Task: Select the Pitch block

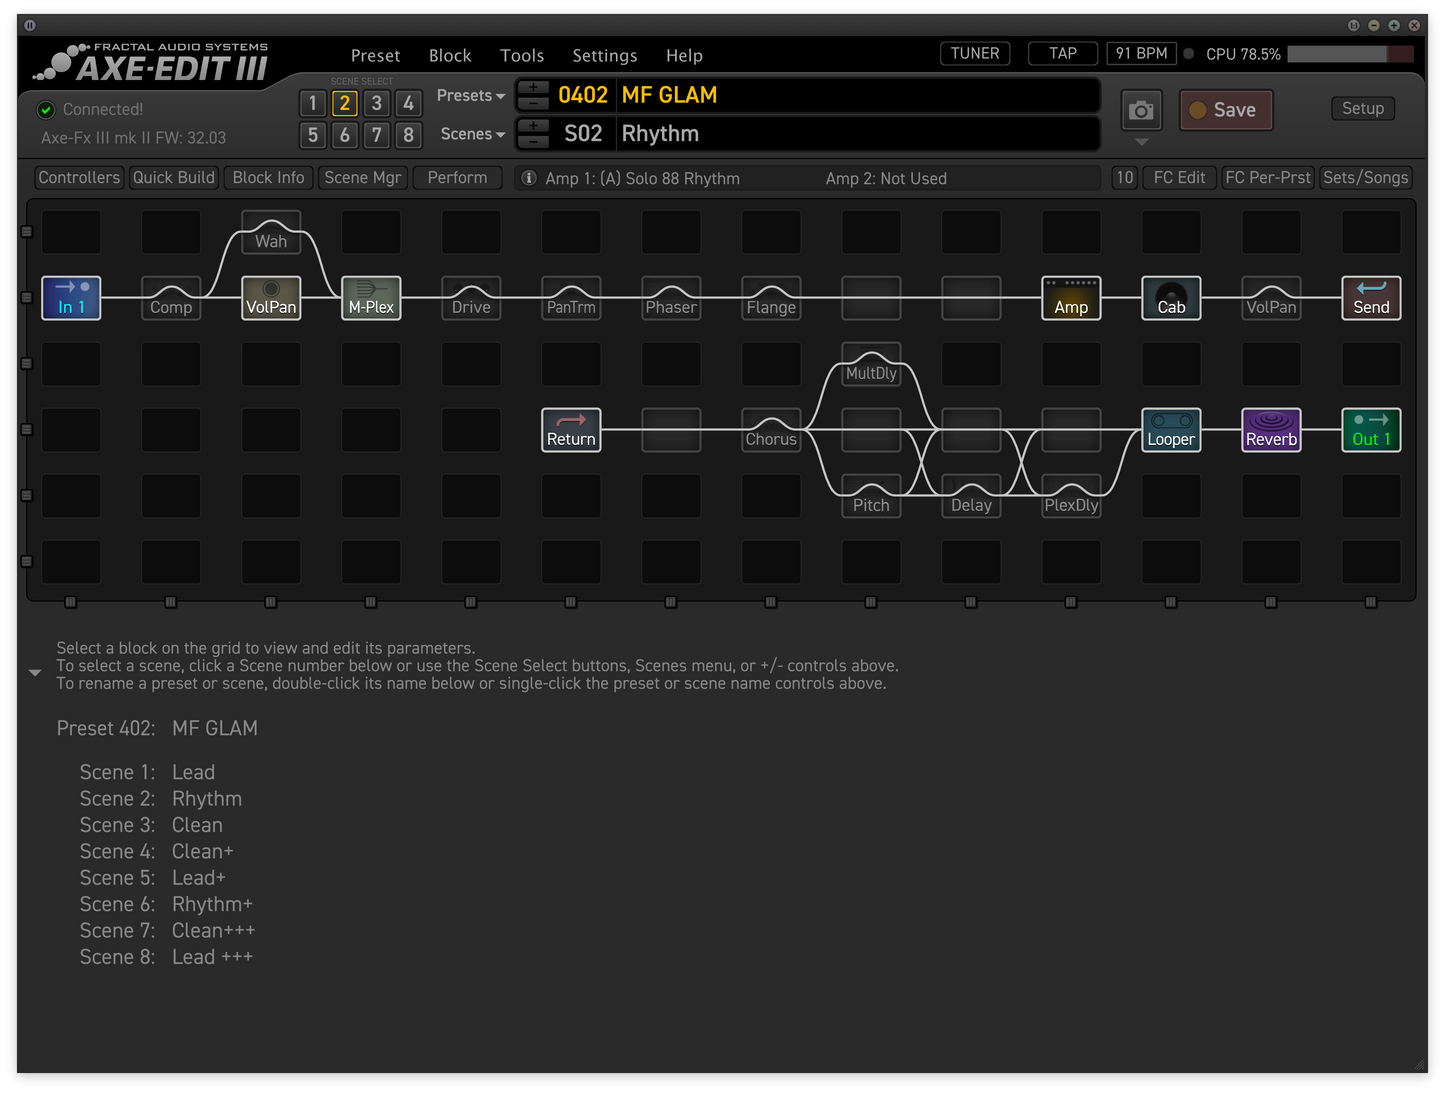Action: point(871,496)
